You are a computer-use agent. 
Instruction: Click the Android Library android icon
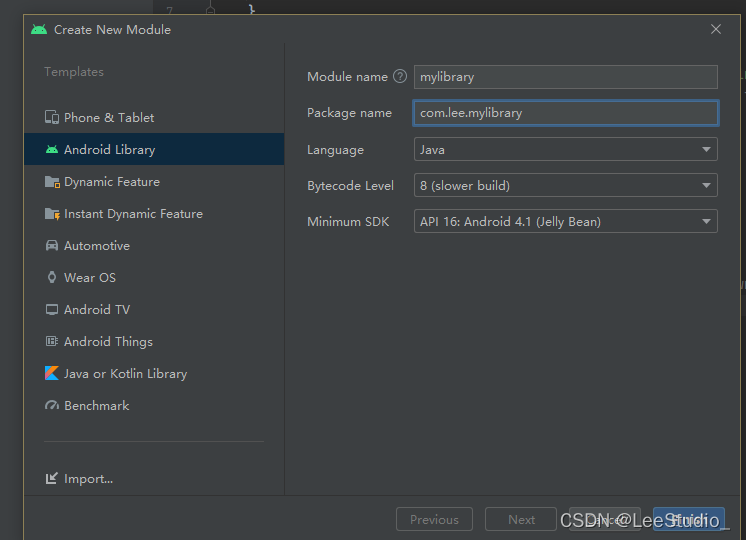[52, 149]
